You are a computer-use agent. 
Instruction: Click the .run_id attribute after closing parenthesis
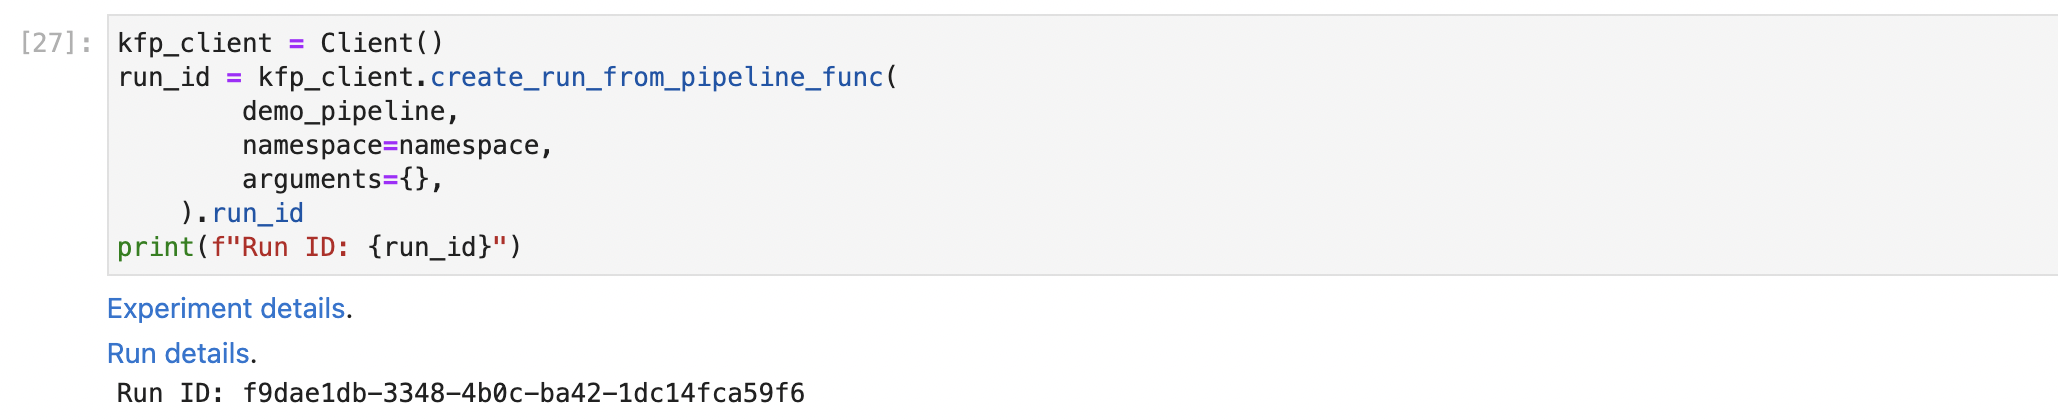pyautogui.click(x=257, y=213)
